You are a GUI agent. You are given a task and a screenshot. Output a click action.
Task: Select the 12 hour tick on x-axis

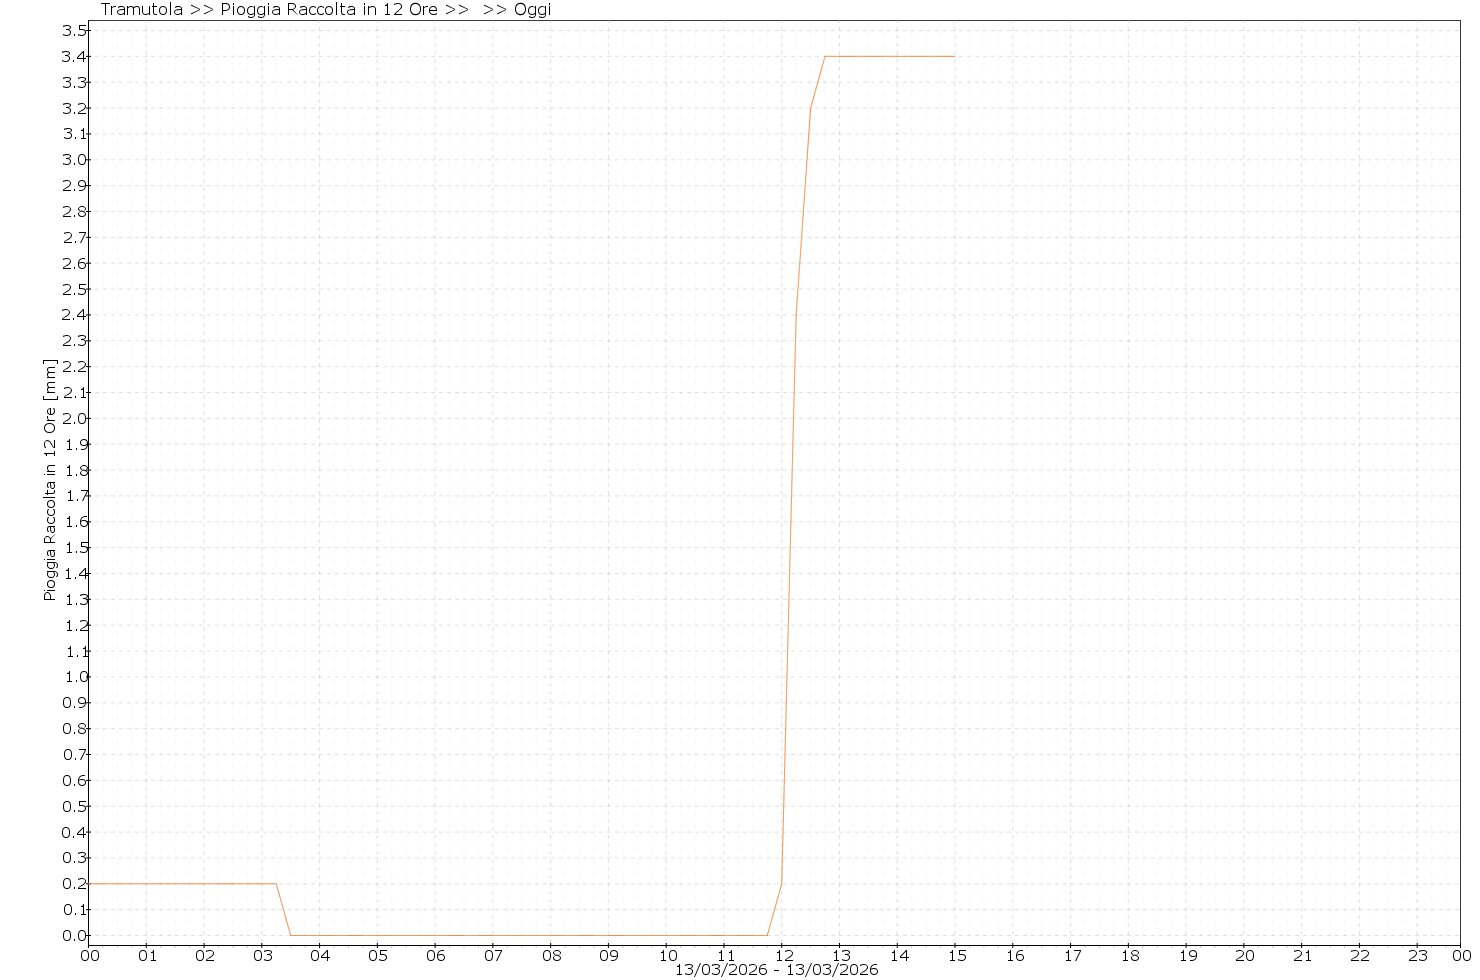783,955
